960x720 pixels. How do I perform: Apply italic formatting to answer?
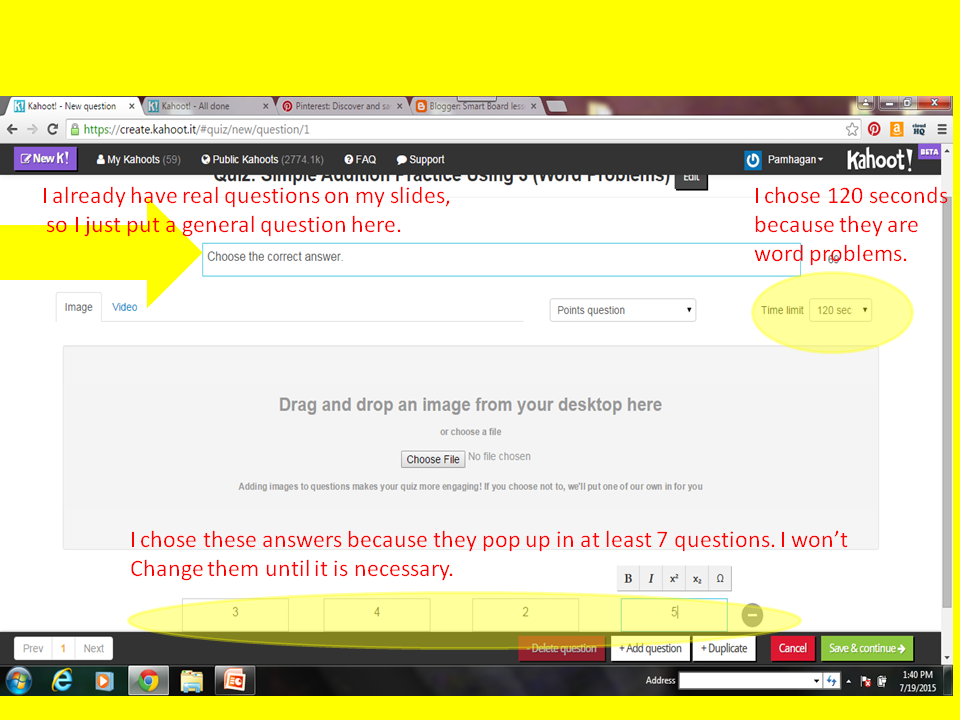651,579
